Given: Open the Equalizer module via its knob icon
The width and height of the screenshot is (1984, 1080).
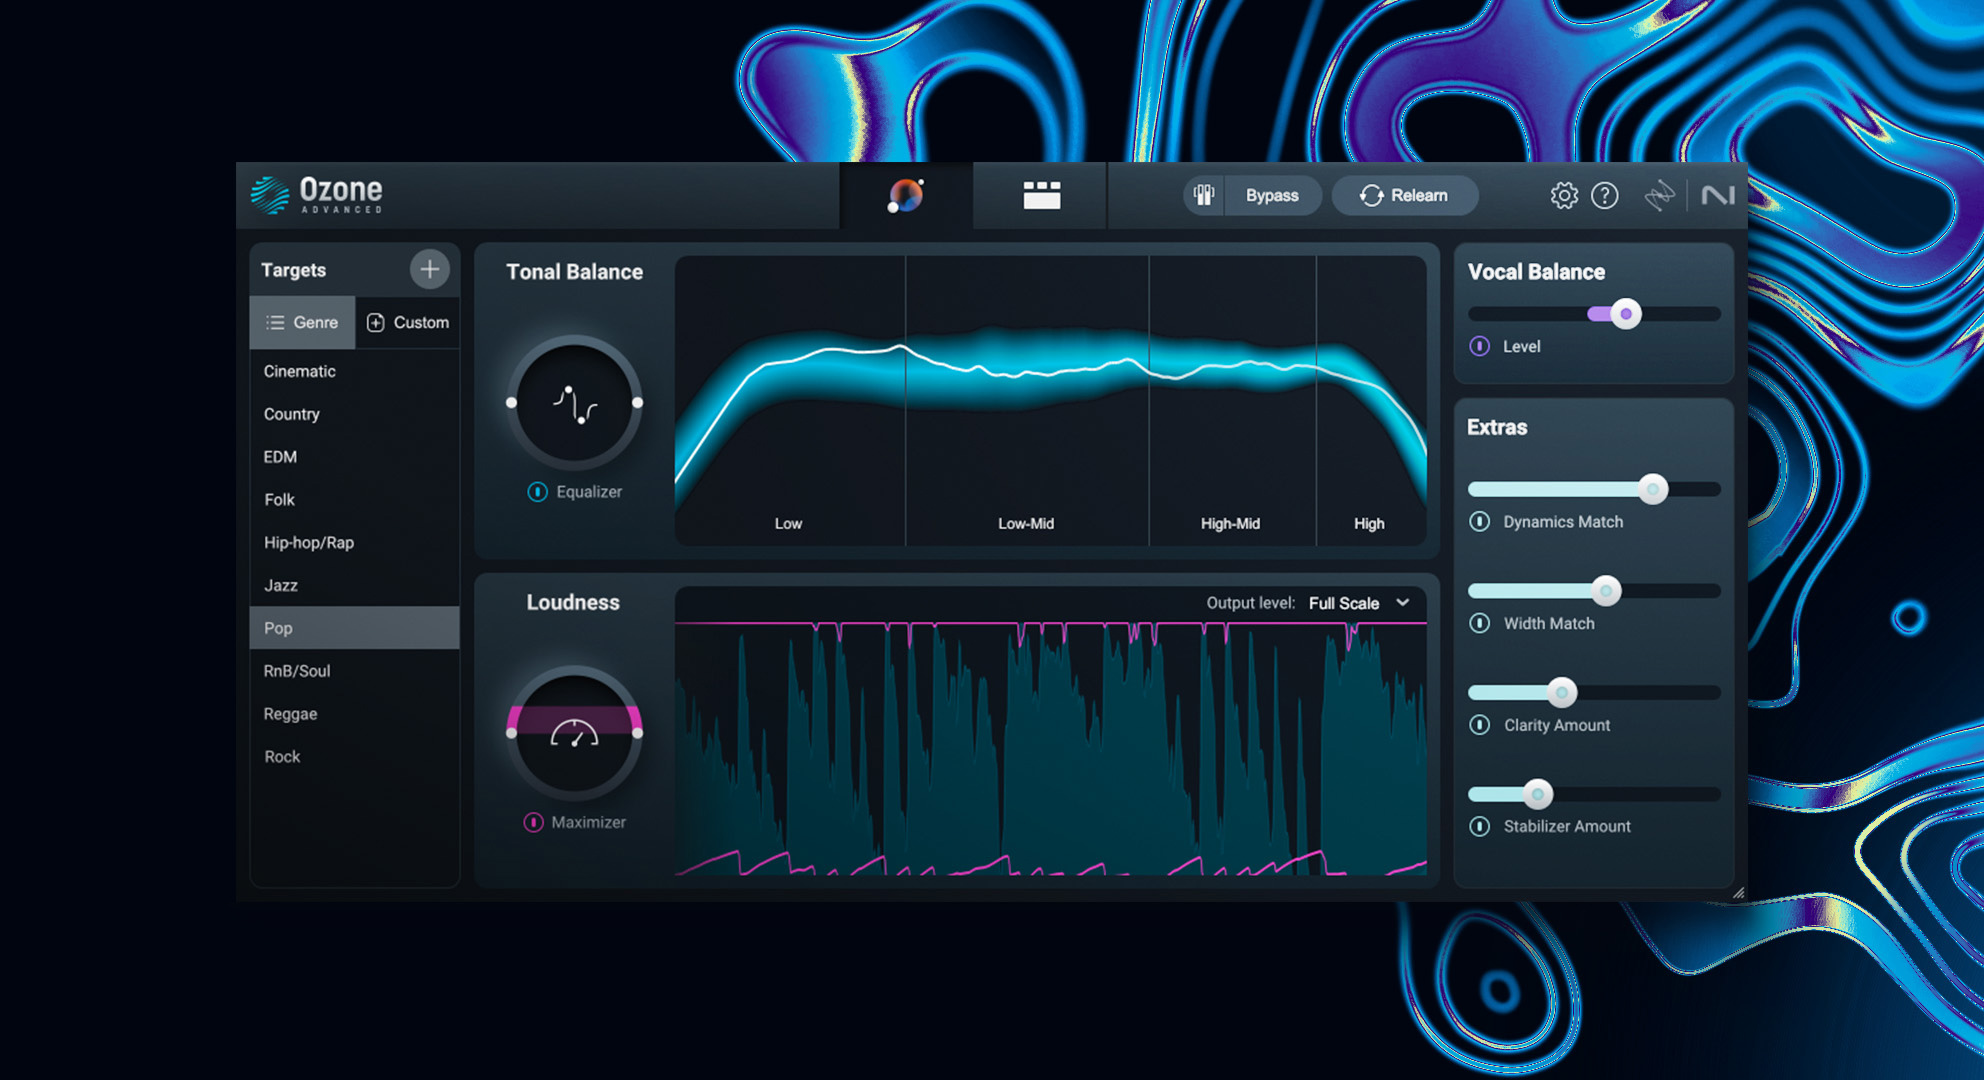Looking at the screenshot, I should pos(575,405).
